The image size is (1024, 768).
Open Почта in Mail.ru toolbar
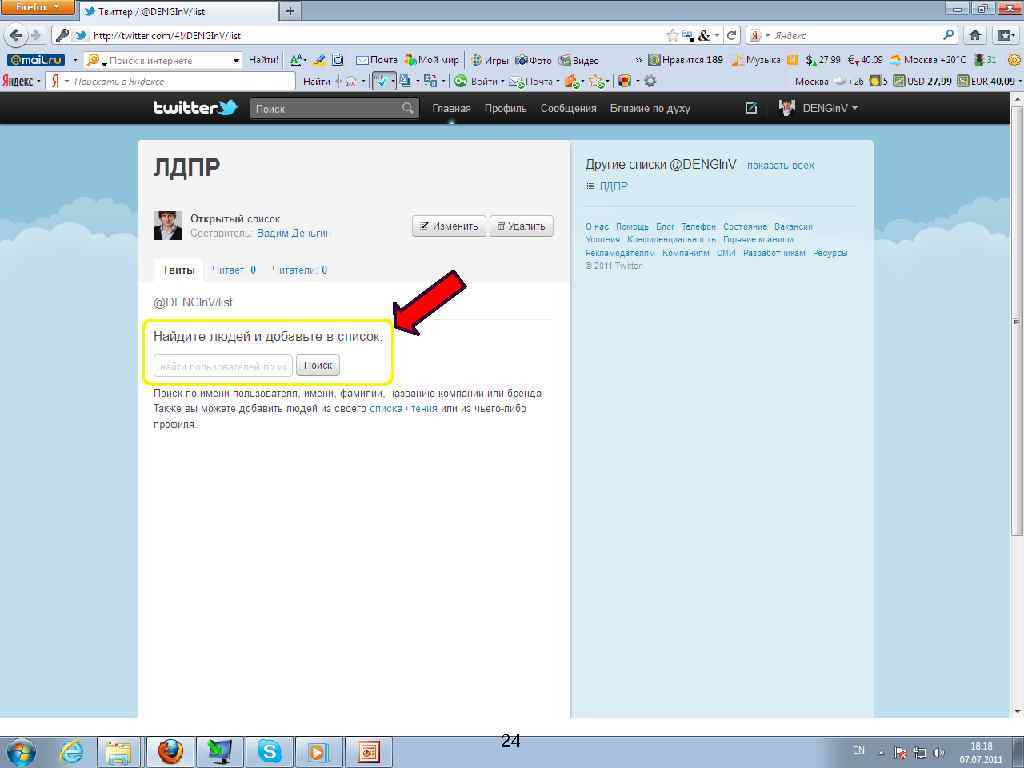click(x=377, y=60)
